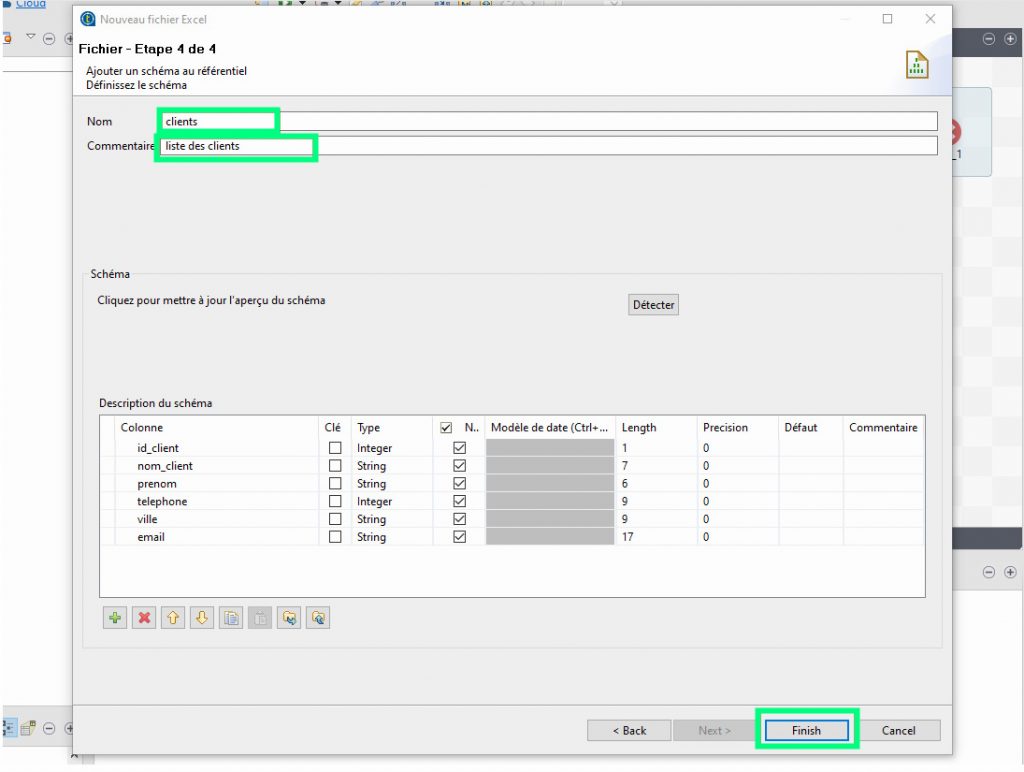1024x772 pixels.
Task: Change the Type of the telephone column
Action: 390,502
